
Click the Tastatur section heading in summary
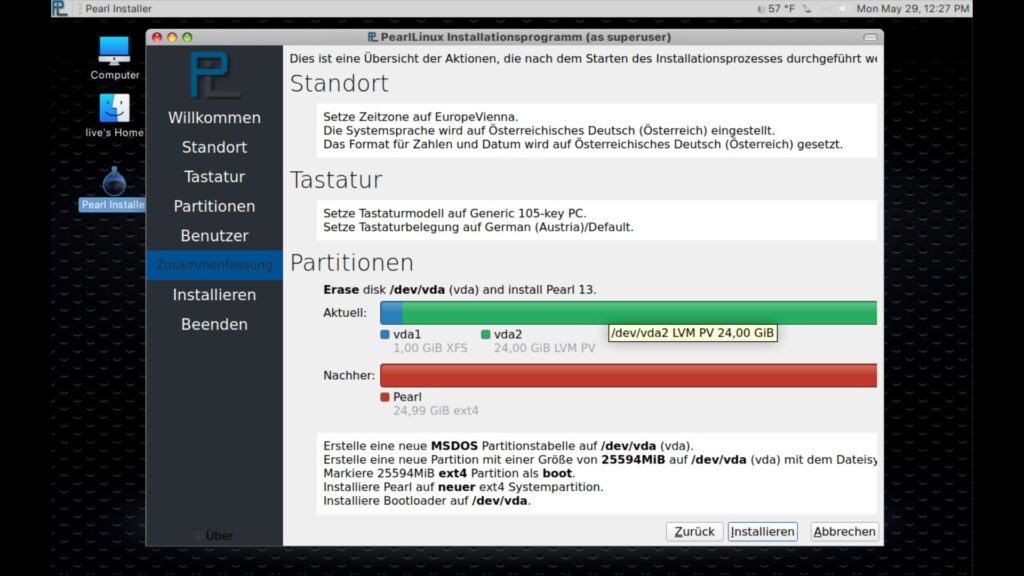[x=336, y=180]
